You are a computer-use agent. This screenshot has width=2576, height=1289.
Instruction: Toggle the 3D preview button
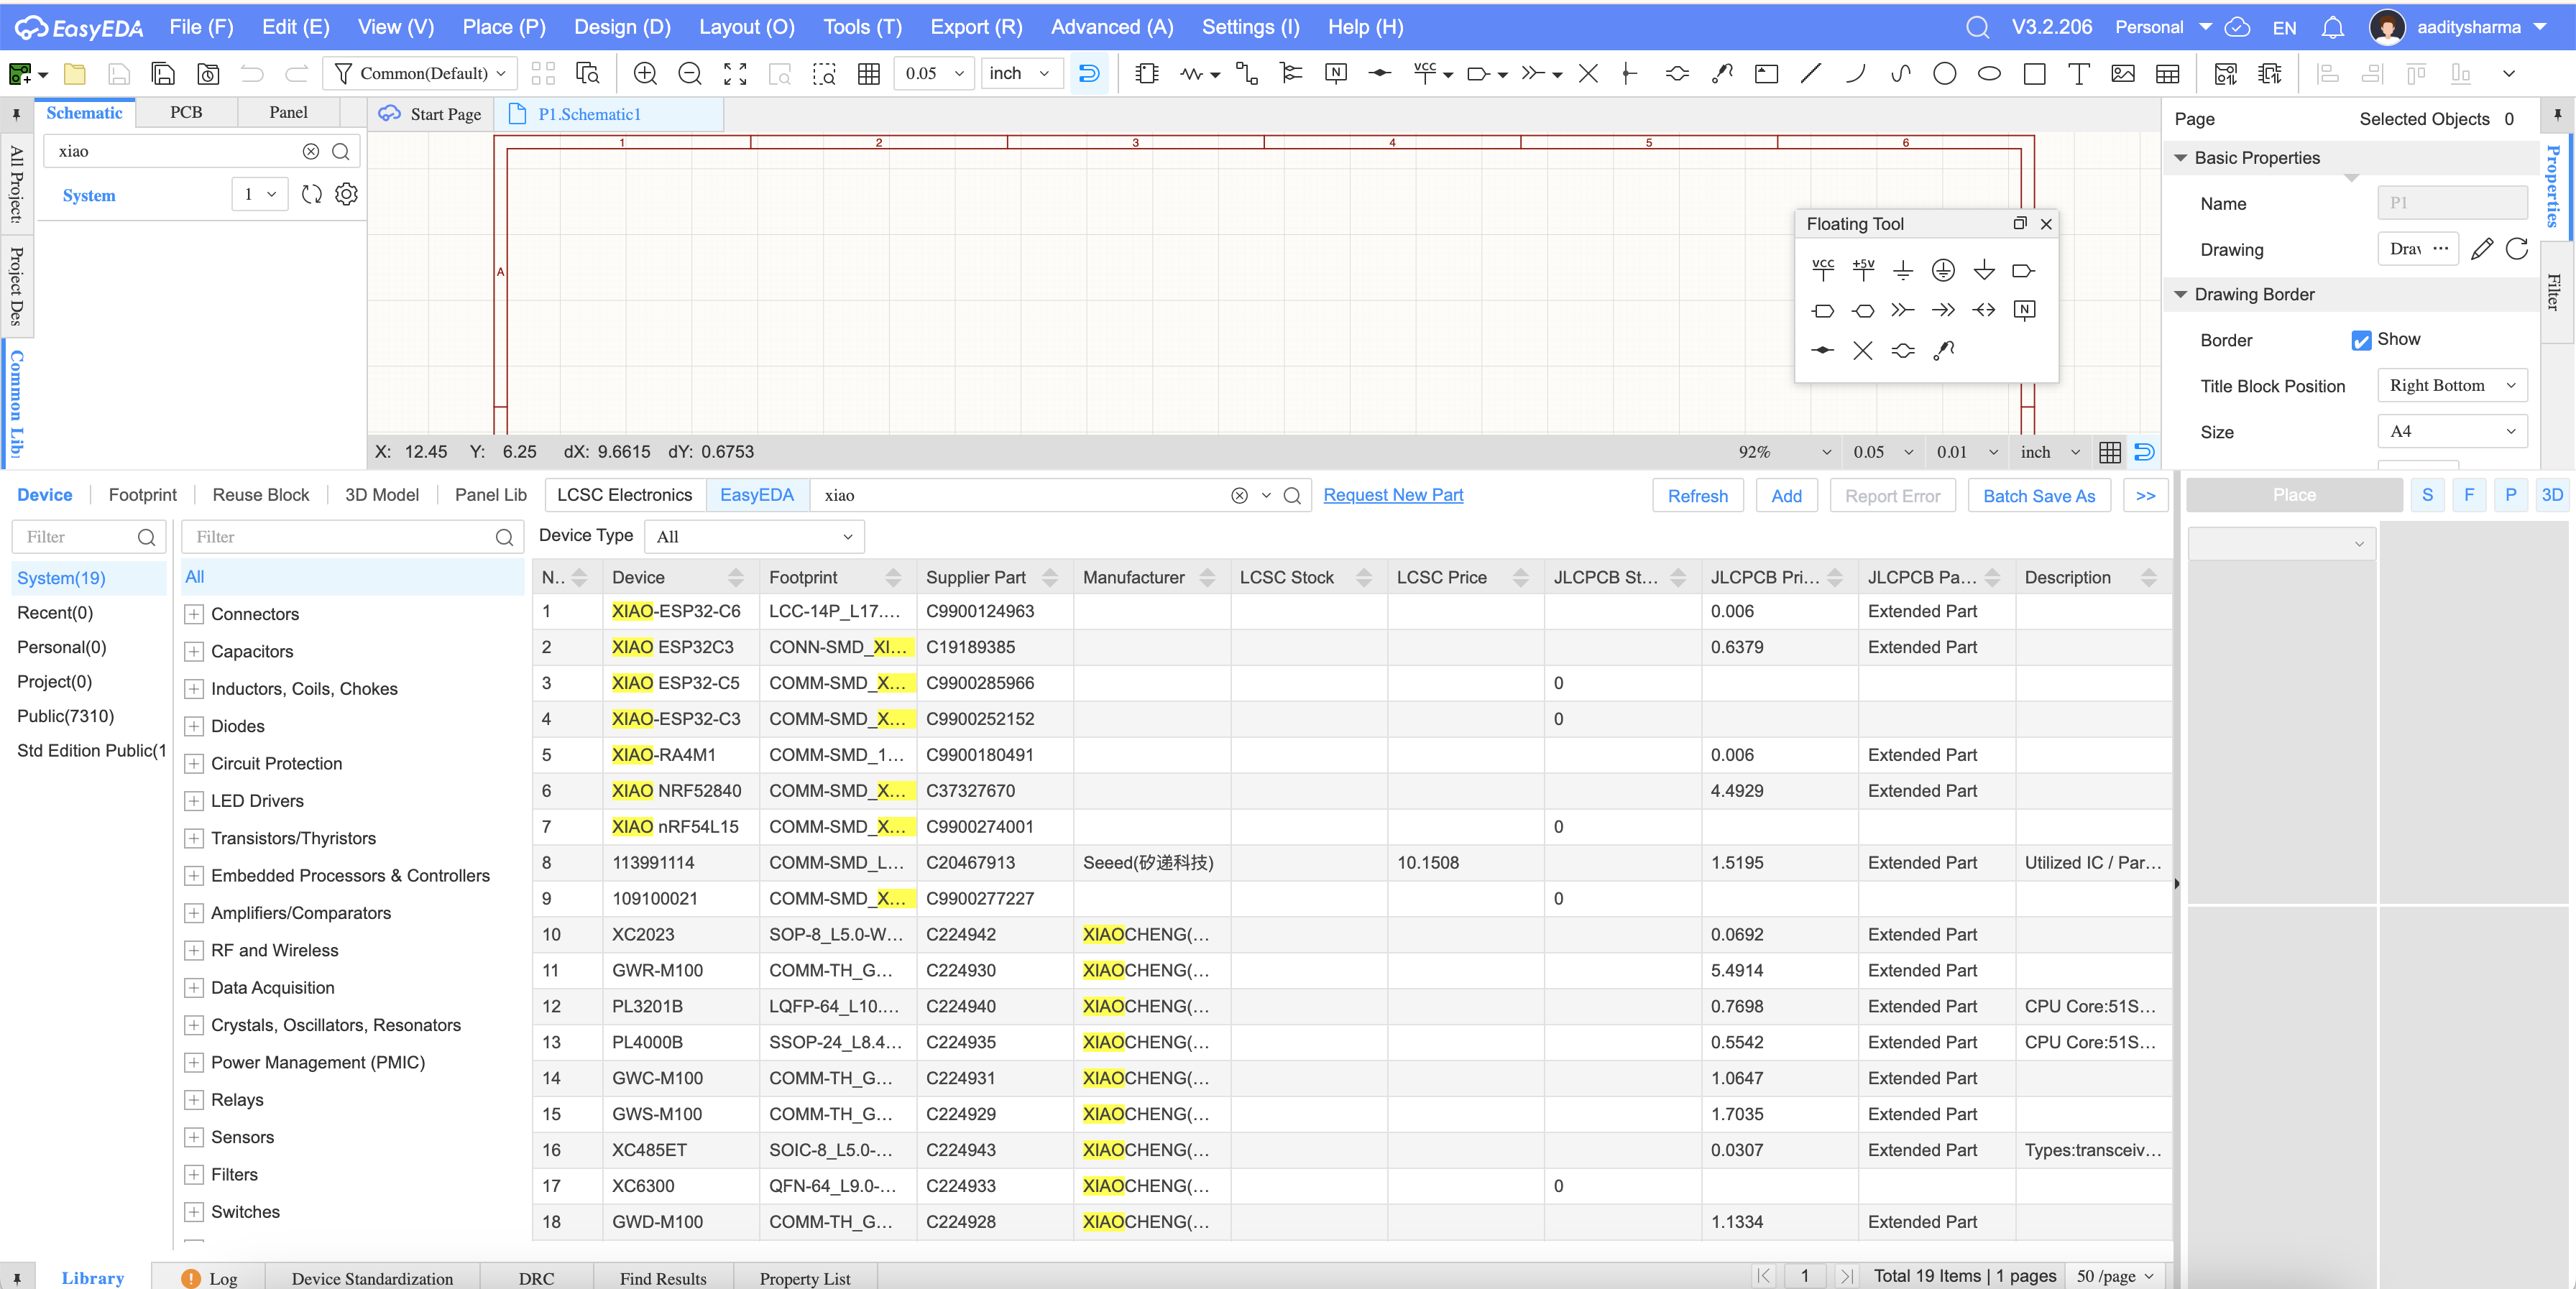(2551, 495)
